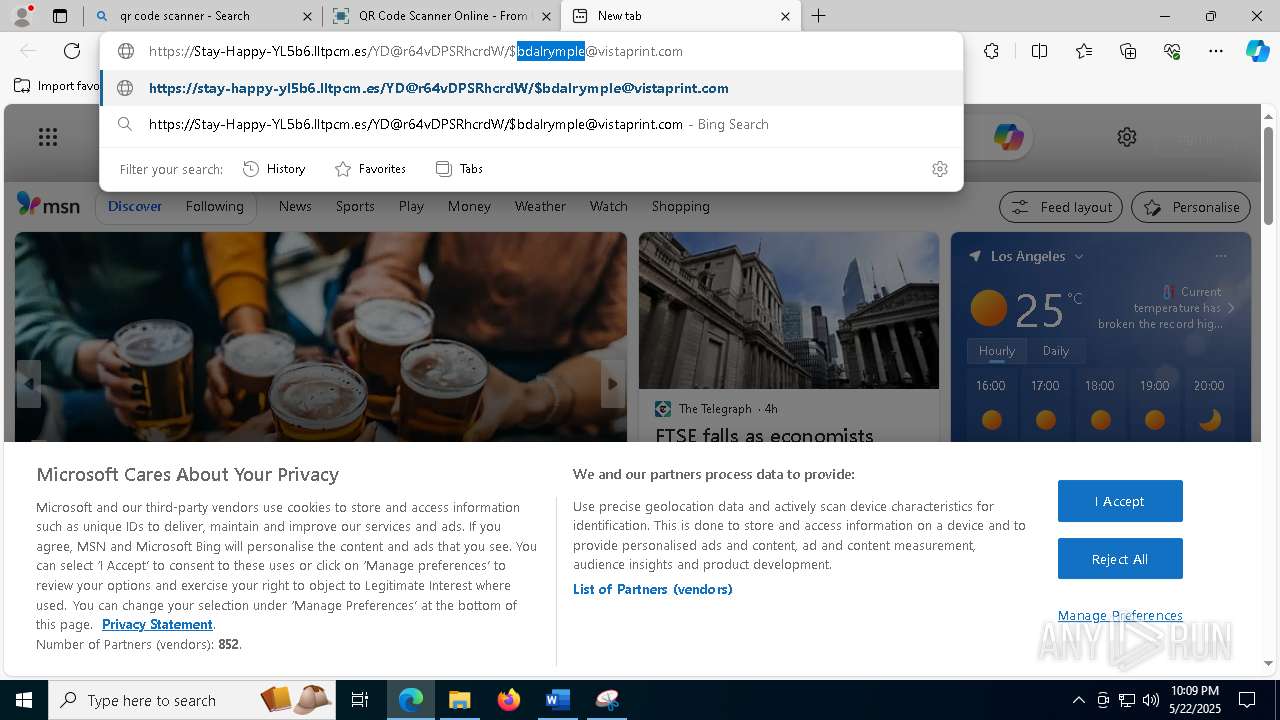Select the Bing Search suggestion row
Image resolution: width=1280 pixels, height=720 pixels.
[531, 124]
